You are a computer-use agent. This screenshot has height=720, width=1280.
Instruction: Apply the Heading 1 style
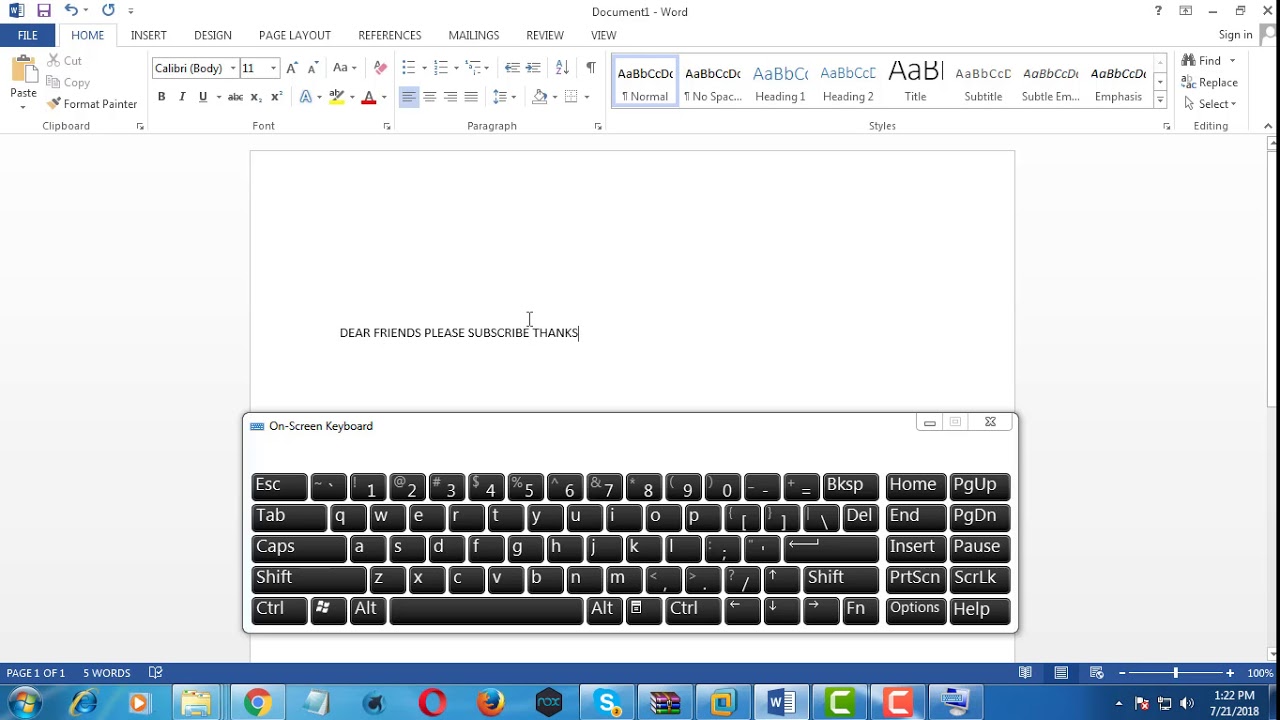coord(780,81)
